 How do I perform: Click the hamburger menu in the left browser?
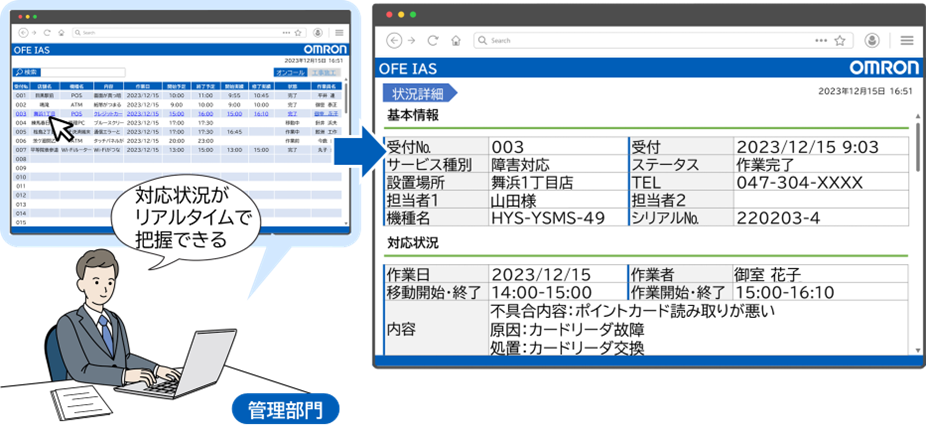coord(339,32)
